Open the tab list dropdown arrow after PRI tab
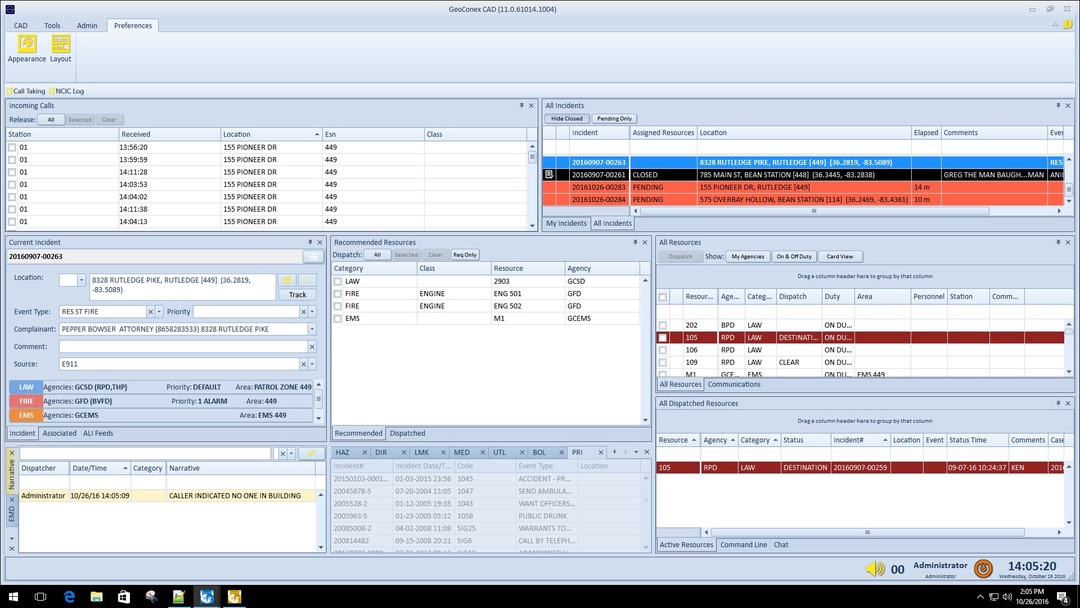1080x608 pixels. [636, 452]
